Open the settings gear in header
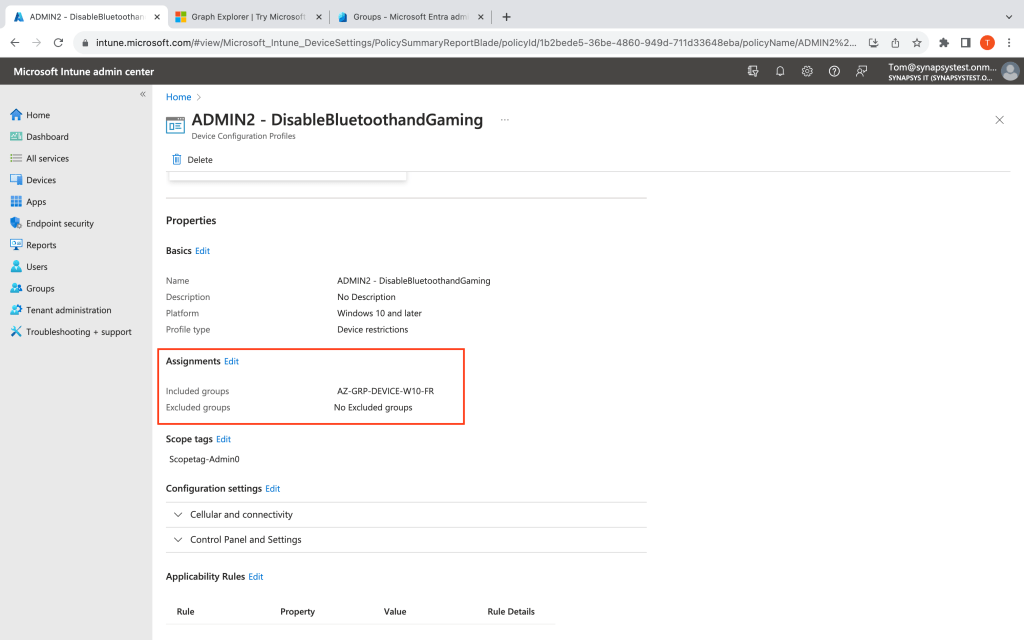Viewport: 1024px width, 640px height. [x=807, y=71]
